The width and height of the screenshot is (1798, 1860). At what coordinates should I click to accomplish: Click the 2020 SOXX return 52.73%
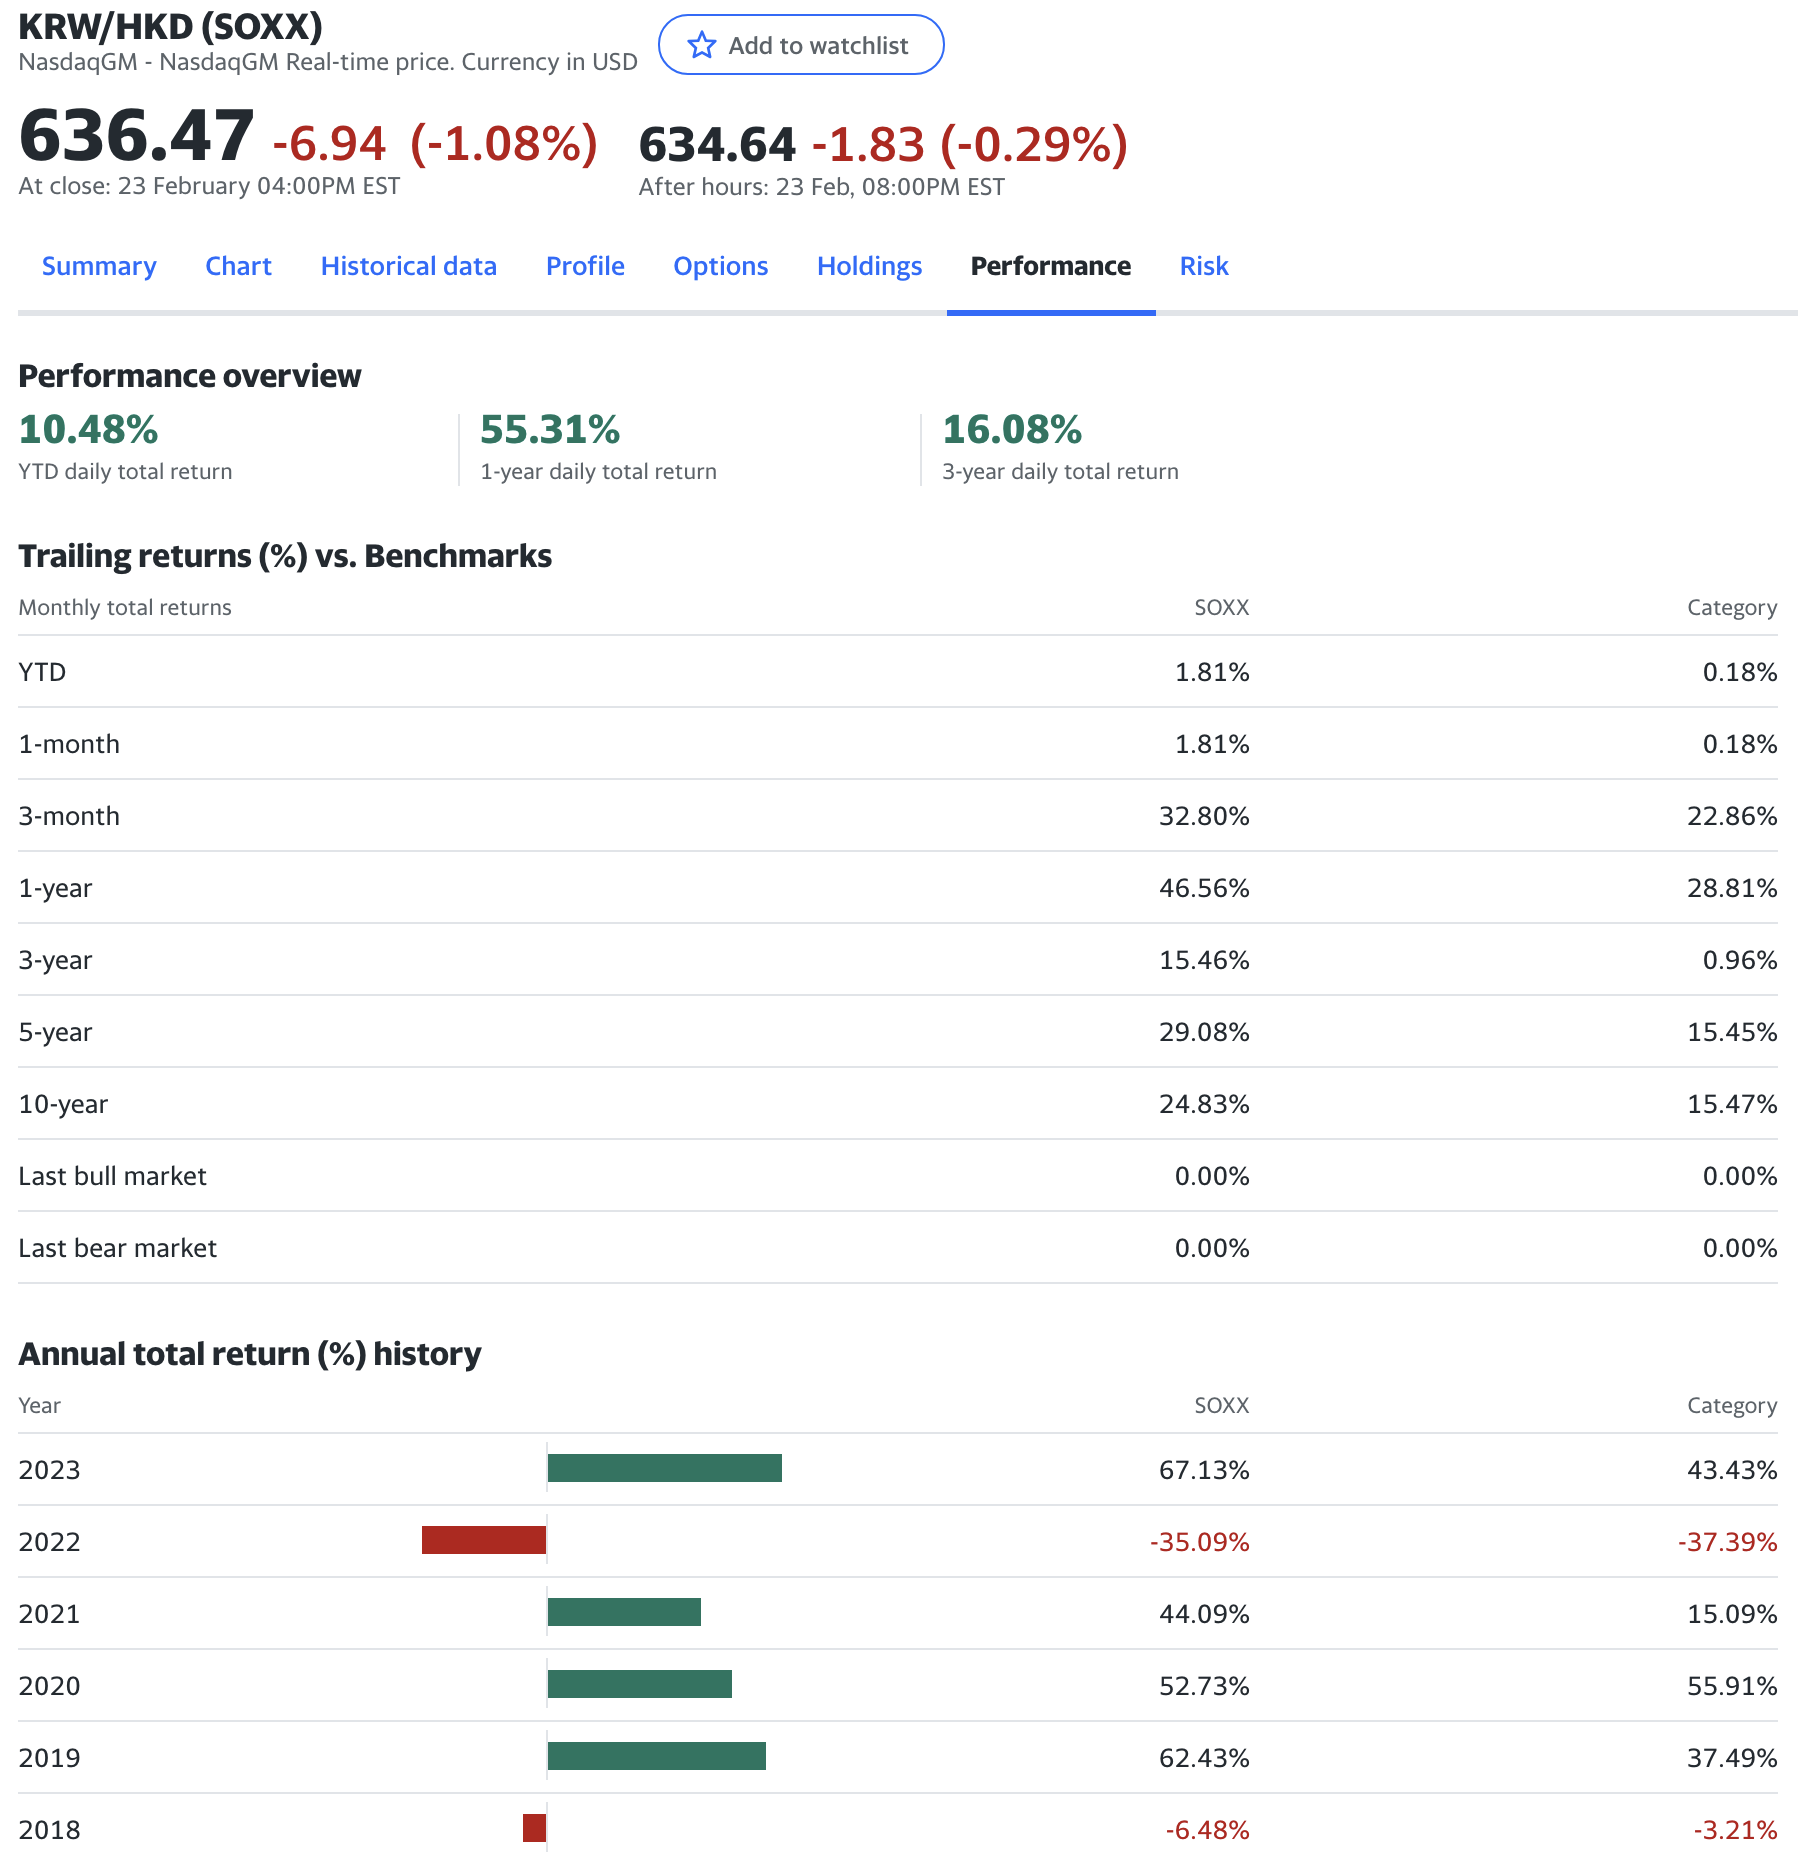[1204, 1686]
